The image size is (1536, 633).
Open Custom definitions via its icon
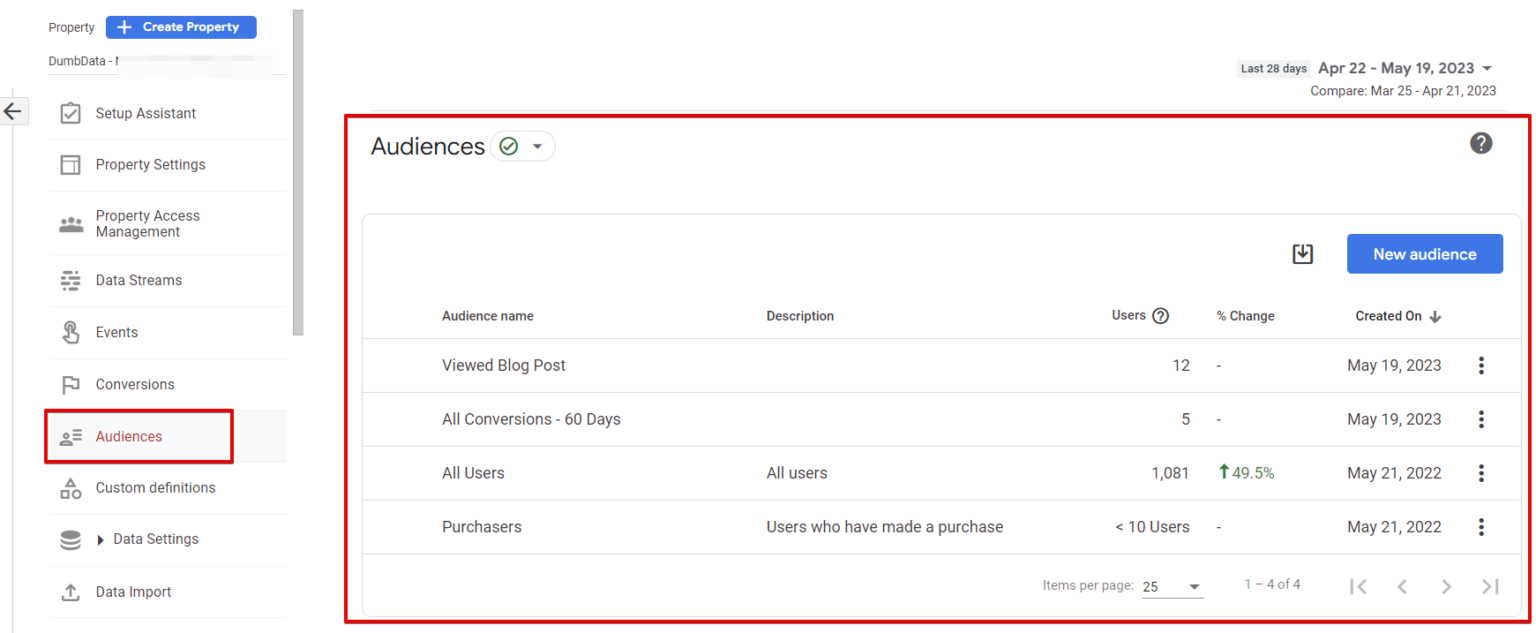click(70, 487)
